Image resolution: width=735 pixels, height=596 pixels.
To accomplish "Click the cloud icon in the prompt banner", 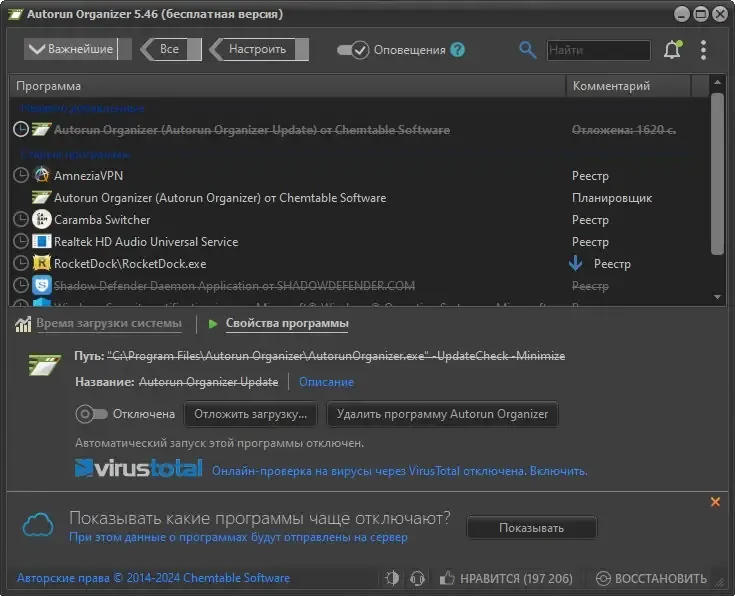I will click(38, 525).
